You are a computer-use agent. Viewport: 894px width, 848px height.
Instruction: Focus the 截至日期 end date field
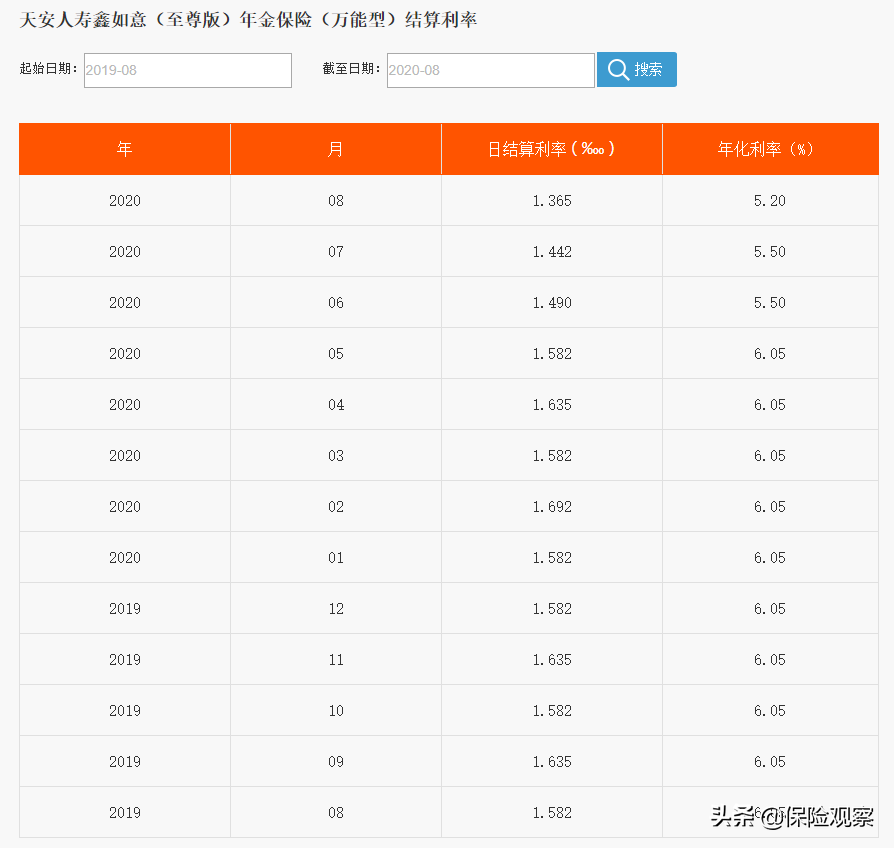(x=490, y=70)
